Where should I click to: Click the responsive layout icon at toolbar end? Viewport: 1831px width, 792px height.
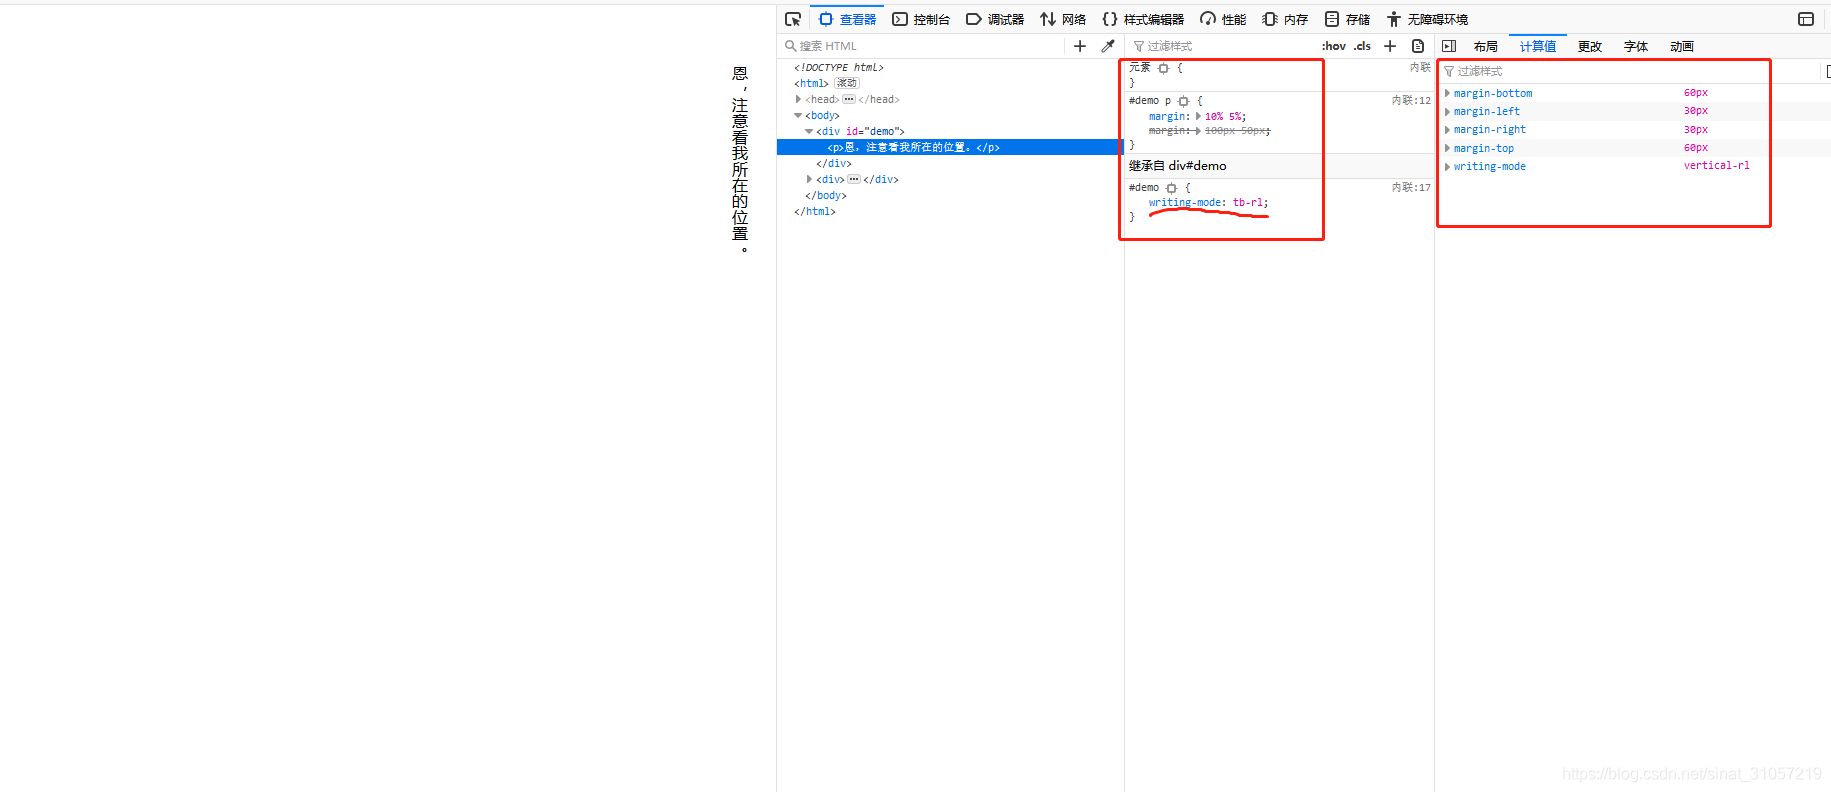coord(1806,19)
